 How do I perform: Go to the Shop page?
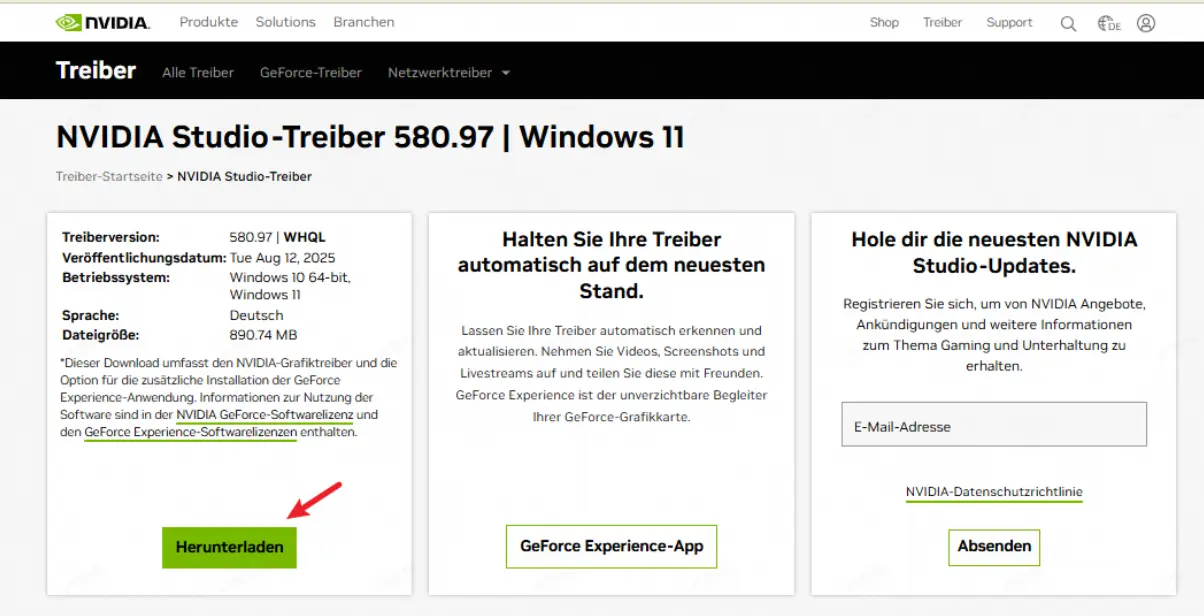[884, 22]
